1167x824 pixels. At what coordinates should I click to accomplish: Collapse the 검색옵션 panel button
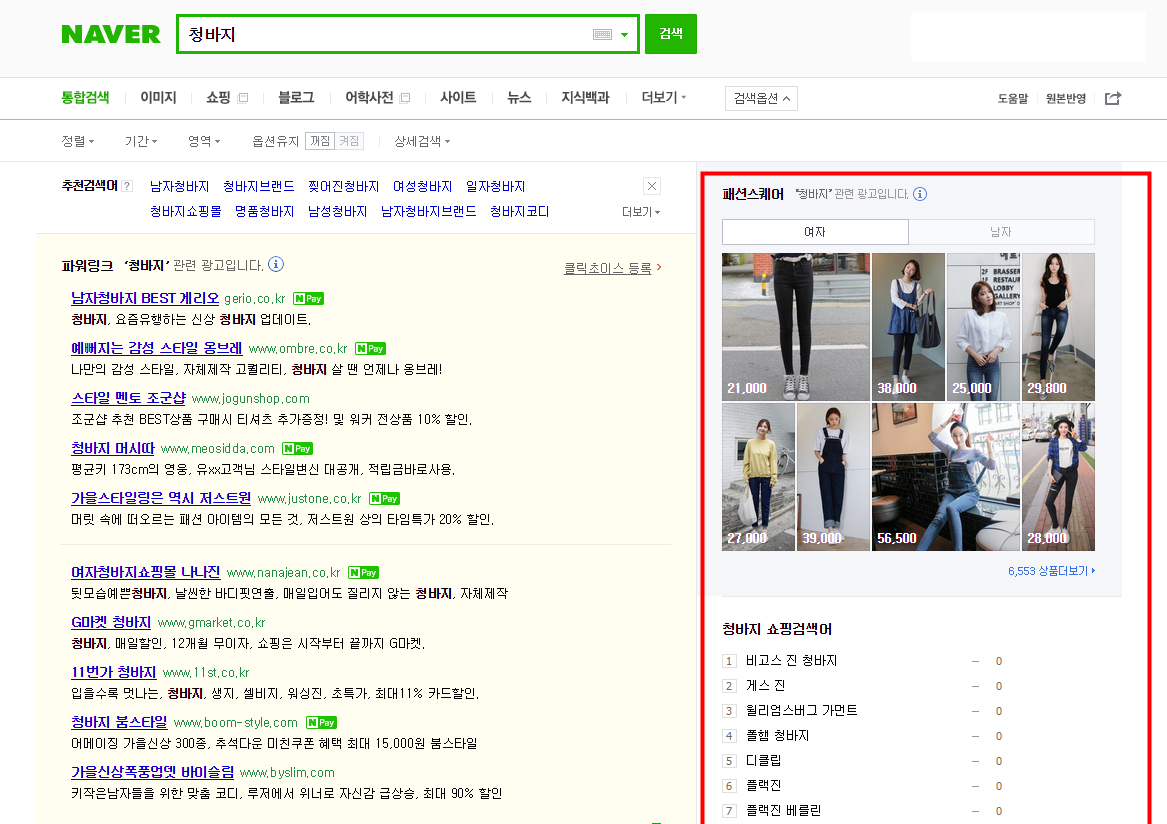761,98
